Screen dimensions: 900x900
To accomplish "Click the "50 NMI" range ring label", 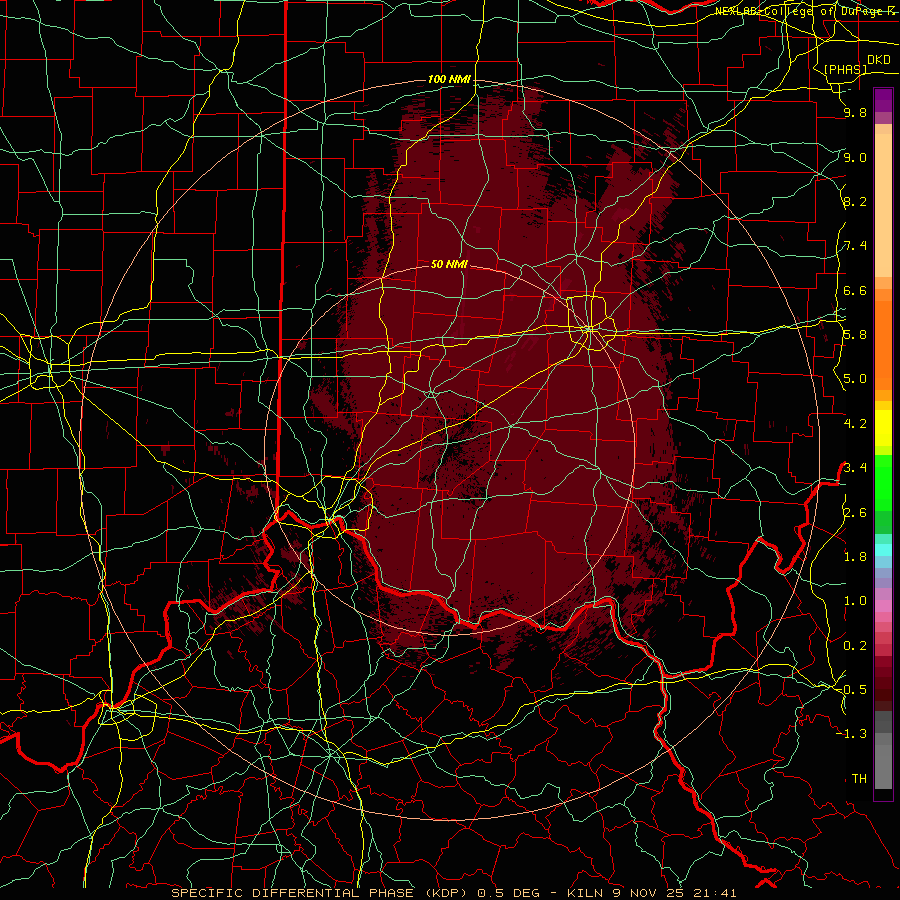I will click(449, 264).
